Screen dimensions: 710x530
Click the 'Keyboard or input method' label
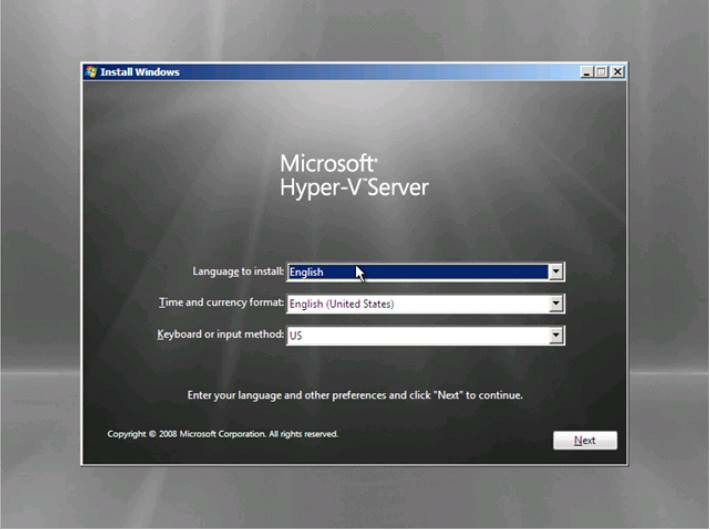tap(221, 334)
